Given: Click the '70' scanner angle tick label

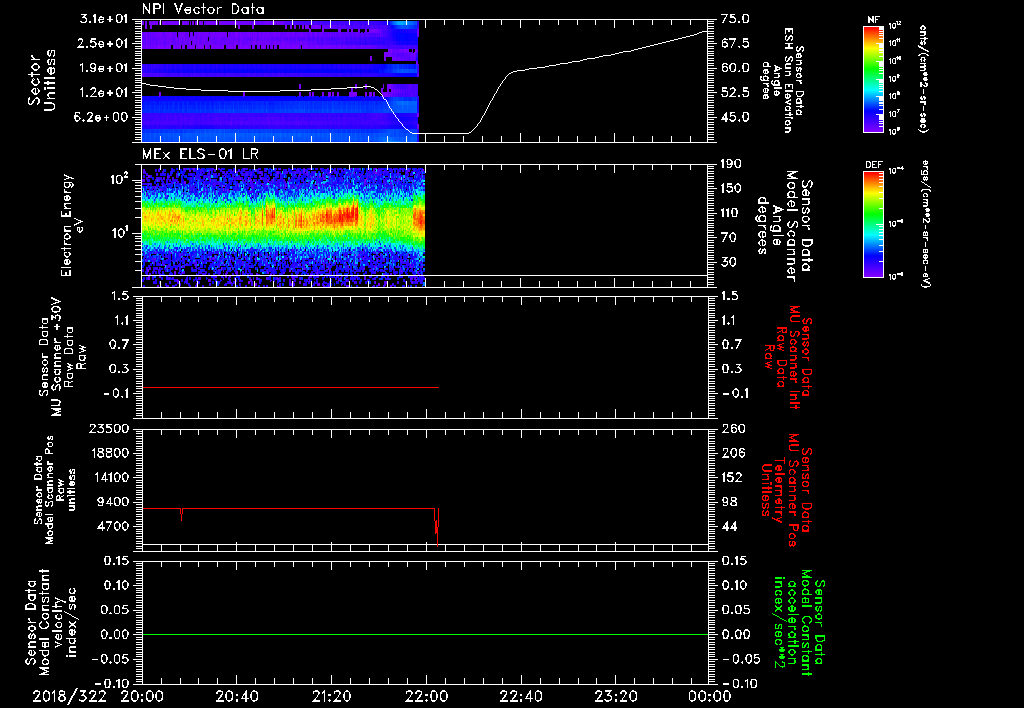Looking at the screenshot, I should pos(729,238).
